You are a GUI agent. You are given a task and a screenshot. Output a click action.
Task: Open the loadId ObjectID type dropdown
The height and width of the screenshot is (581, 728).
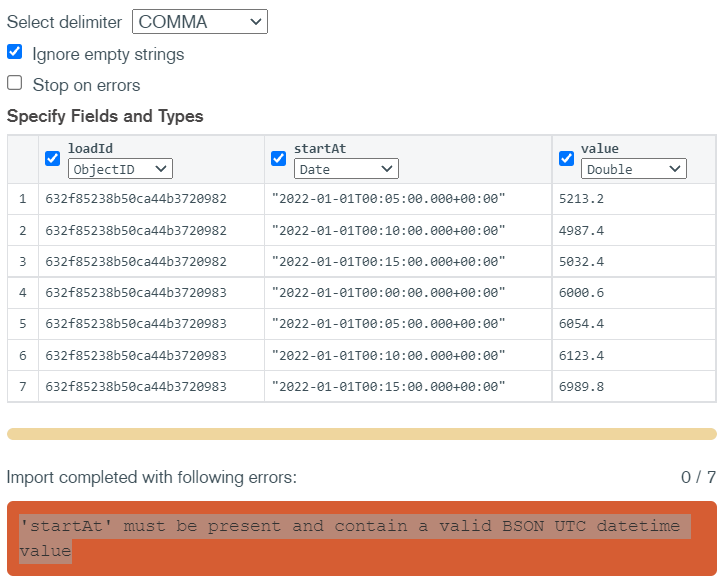[x=121, y=169]
